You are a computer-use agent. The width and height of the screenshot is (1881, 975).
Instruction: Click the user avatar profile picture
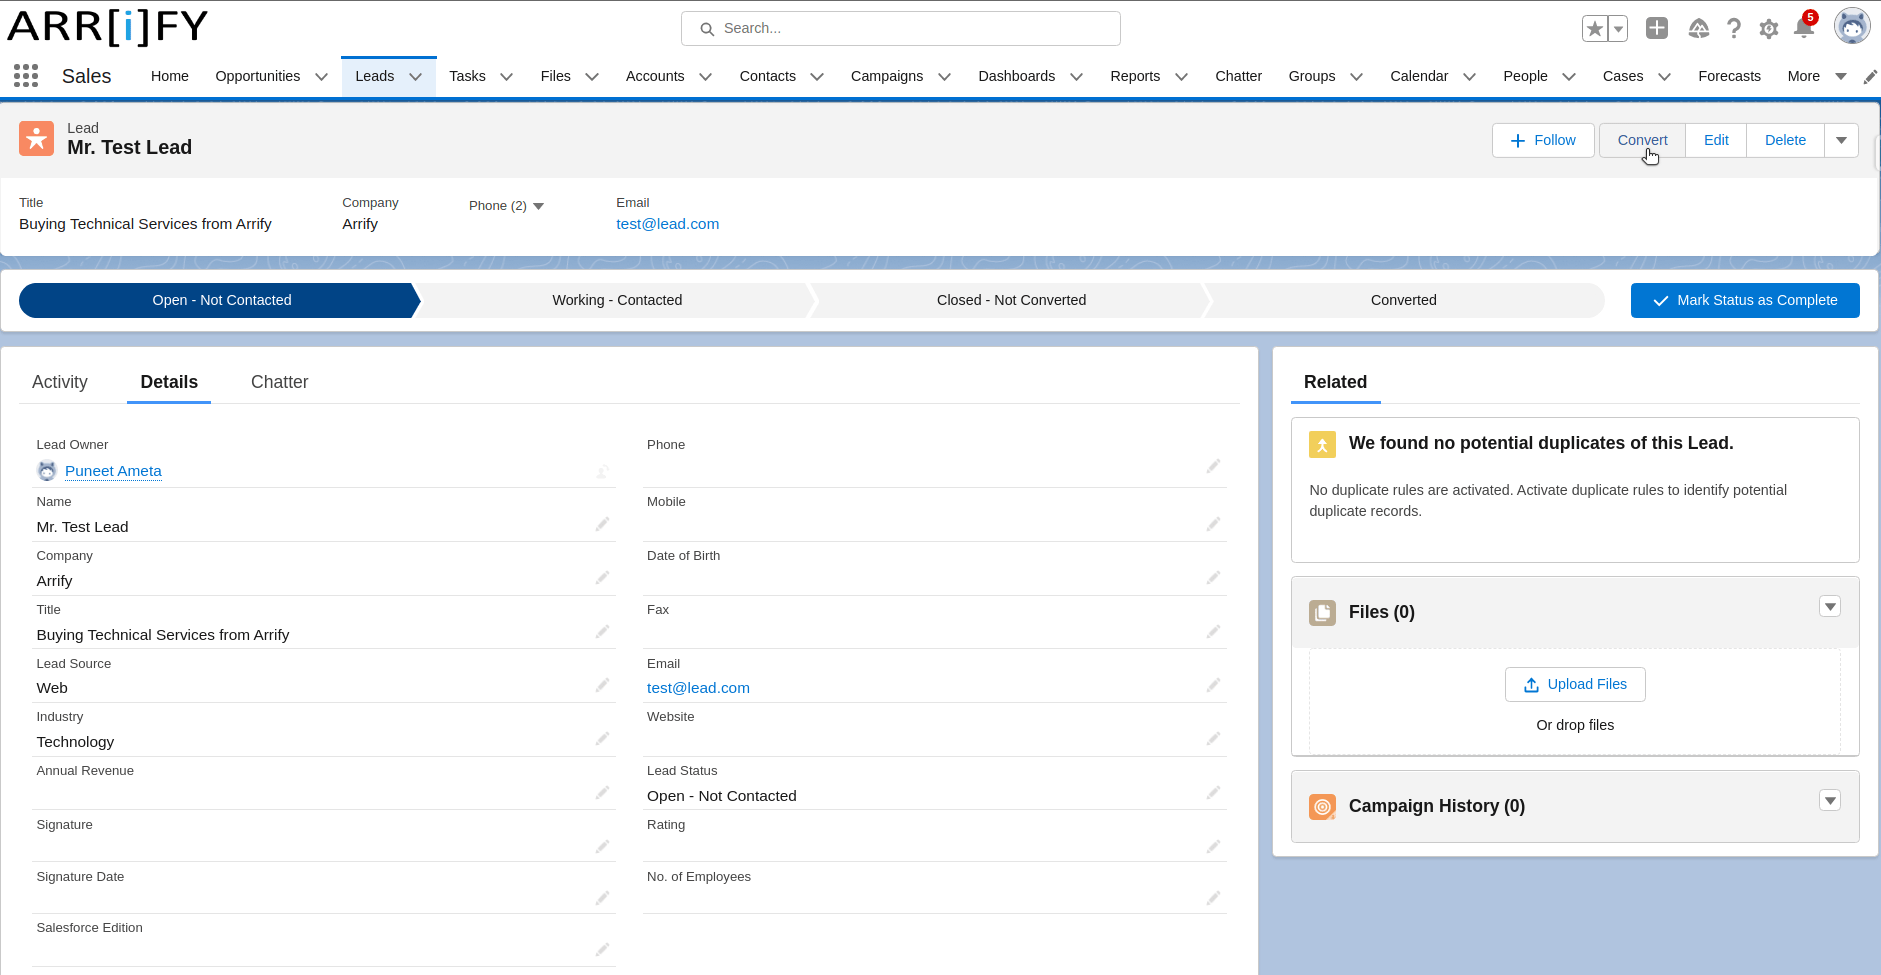click(x=1852, y=25)
